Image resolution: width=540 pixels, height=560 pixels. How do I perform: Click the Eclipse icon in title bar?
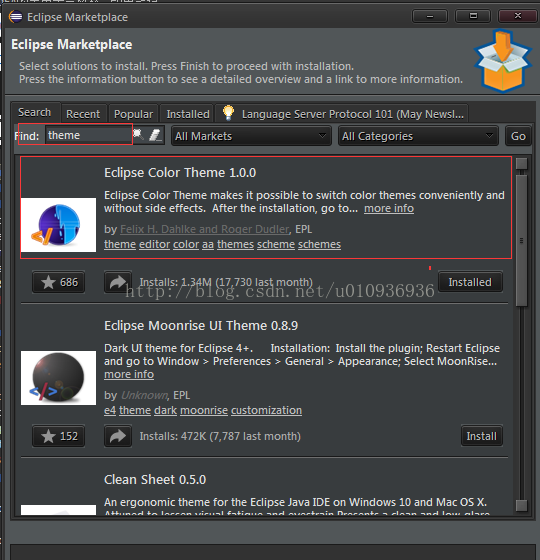click(16, 17)
